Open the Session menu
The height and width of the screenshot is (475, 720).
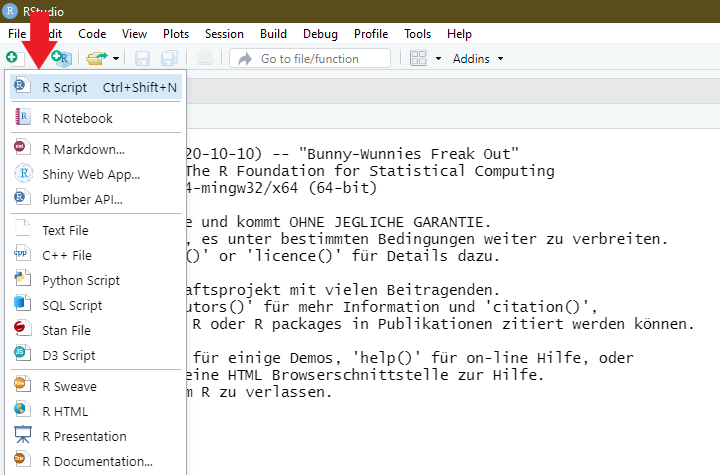(224, 34)
